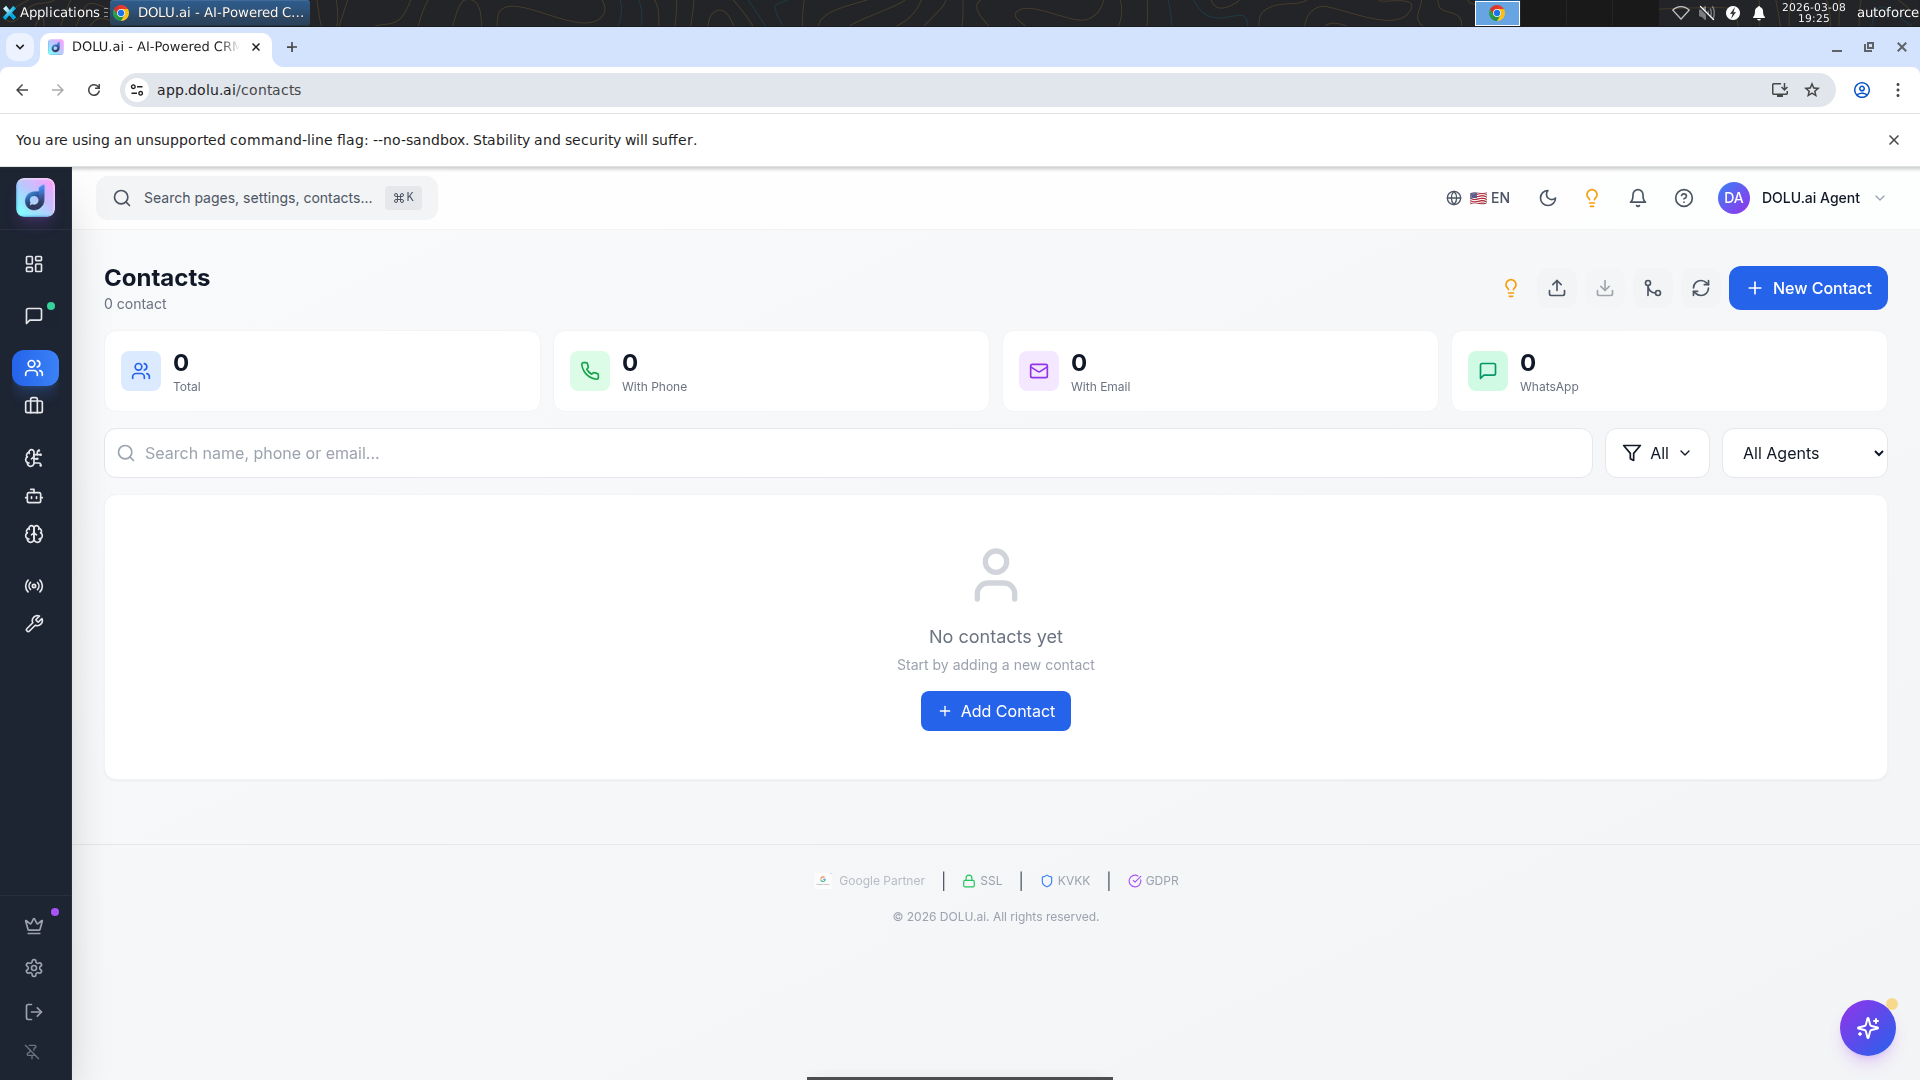Open the notifications bell in top bar
The width and height of the screenshot is (1920, 1080).
point(1638,198)
